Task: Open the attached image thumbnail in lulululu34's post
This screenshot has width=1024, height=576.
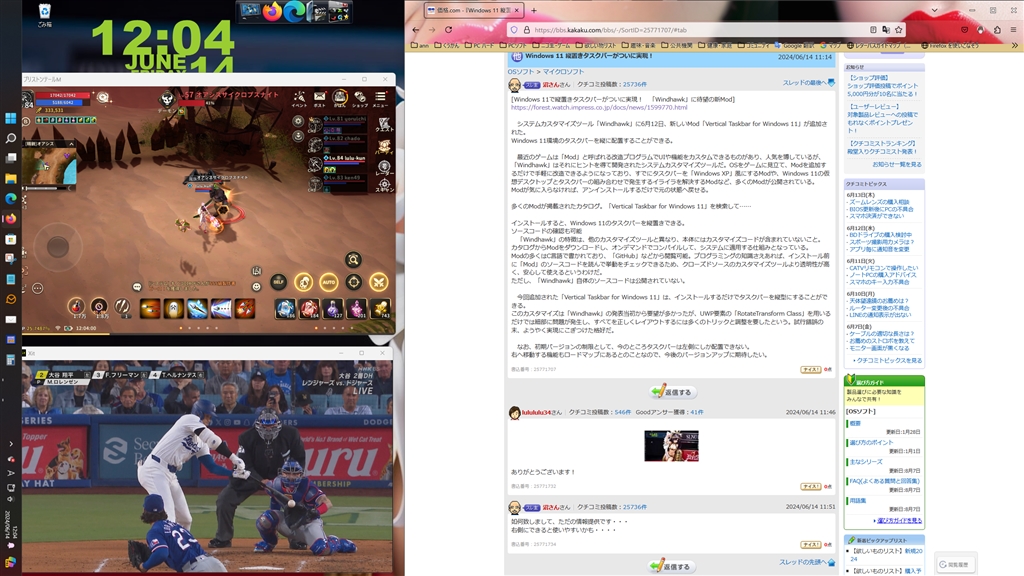Action: 671,446
